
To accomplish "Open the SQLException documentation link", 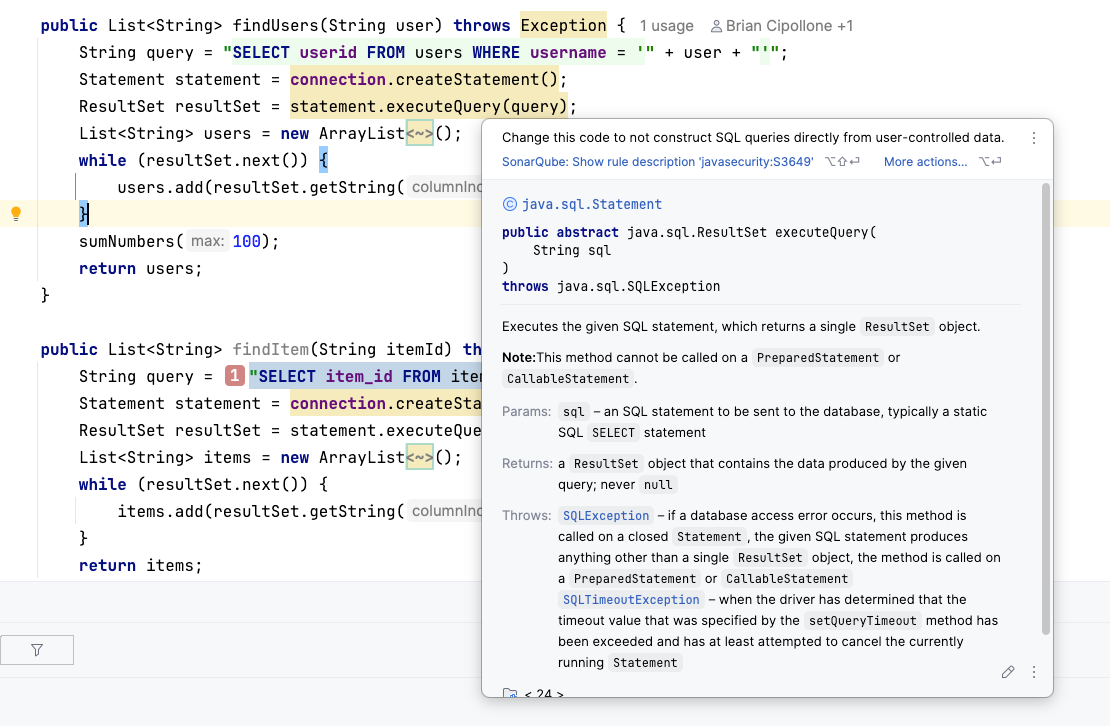I will [605, 516].
